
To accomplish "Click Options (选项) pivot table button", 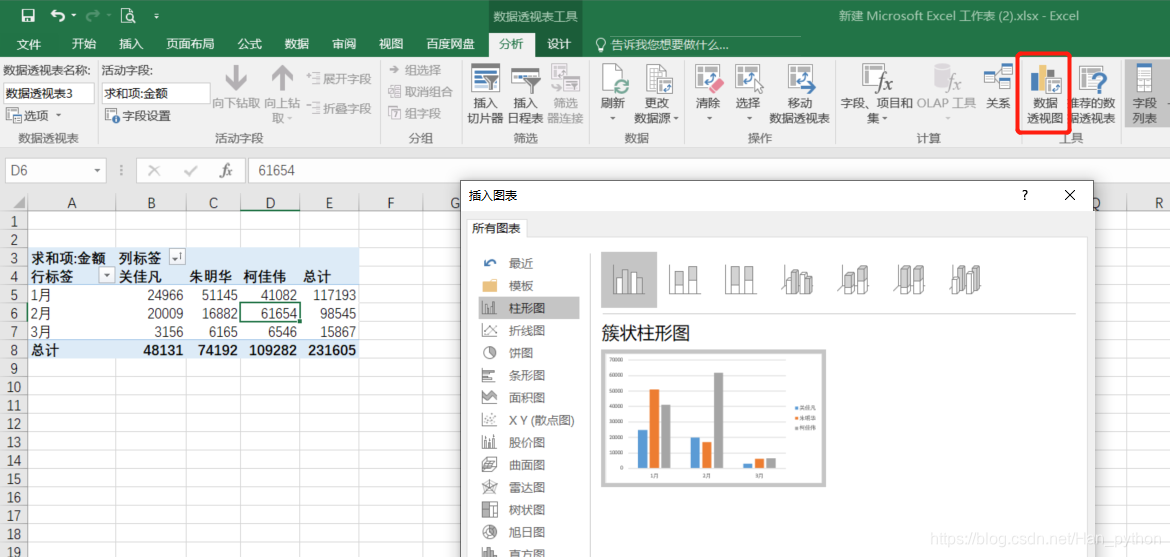I will tap(33, 116).
